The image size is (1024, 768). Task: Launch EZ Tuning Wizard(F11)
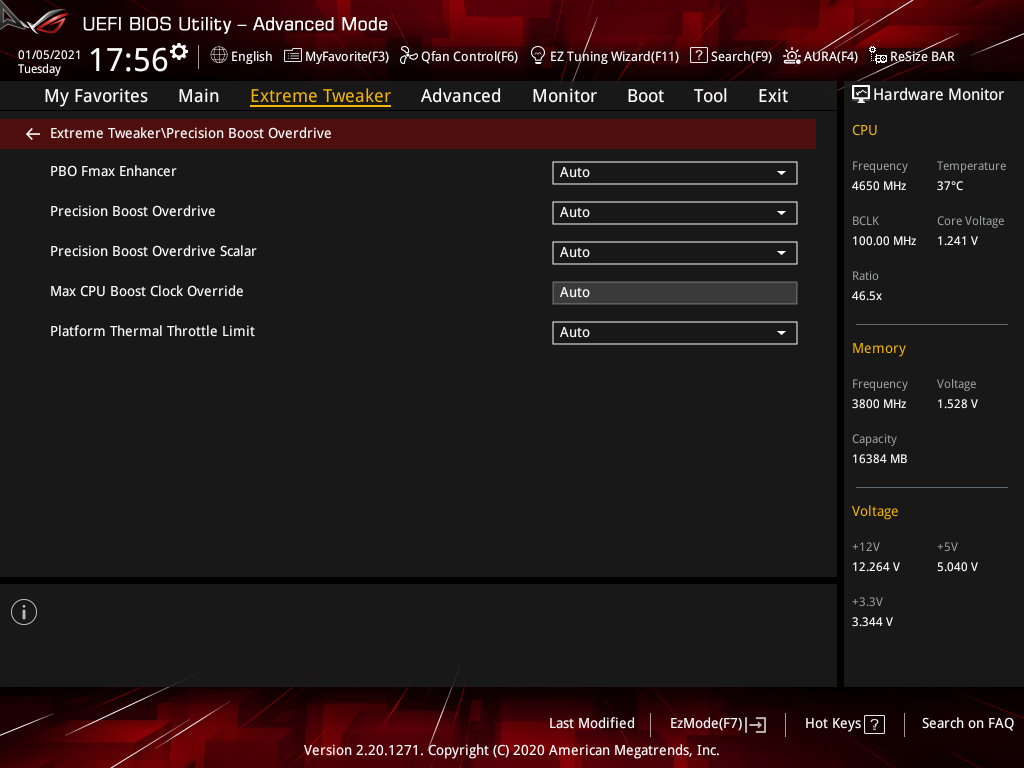[615, 57]
